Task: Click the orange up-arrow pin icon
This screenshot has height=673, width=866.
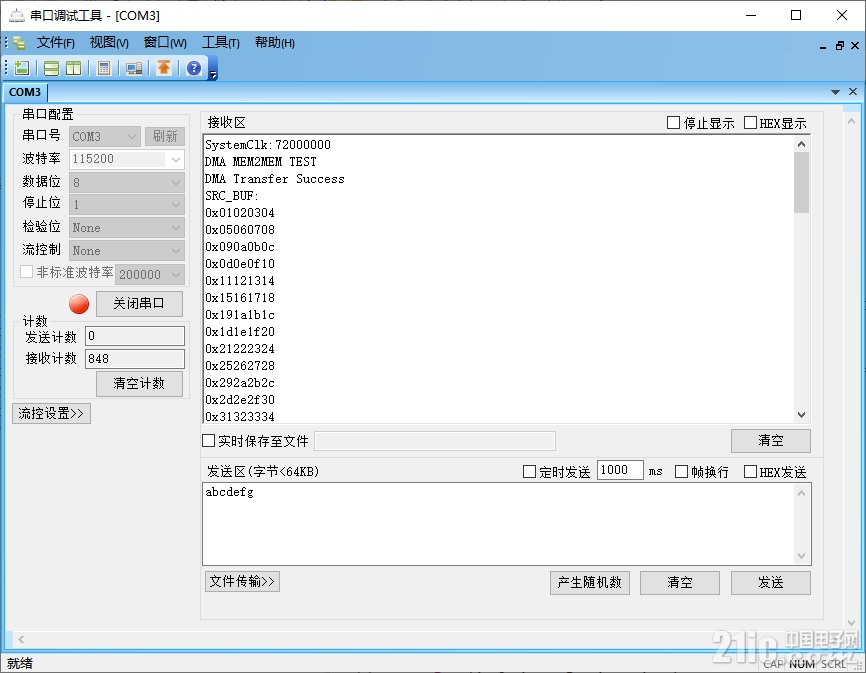Action: click(x=163, y=68)
